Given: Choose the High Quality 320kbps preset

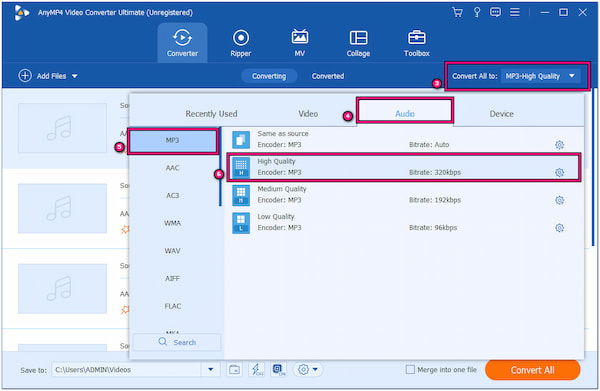Looking at the screenshot, I should [403, 167].
